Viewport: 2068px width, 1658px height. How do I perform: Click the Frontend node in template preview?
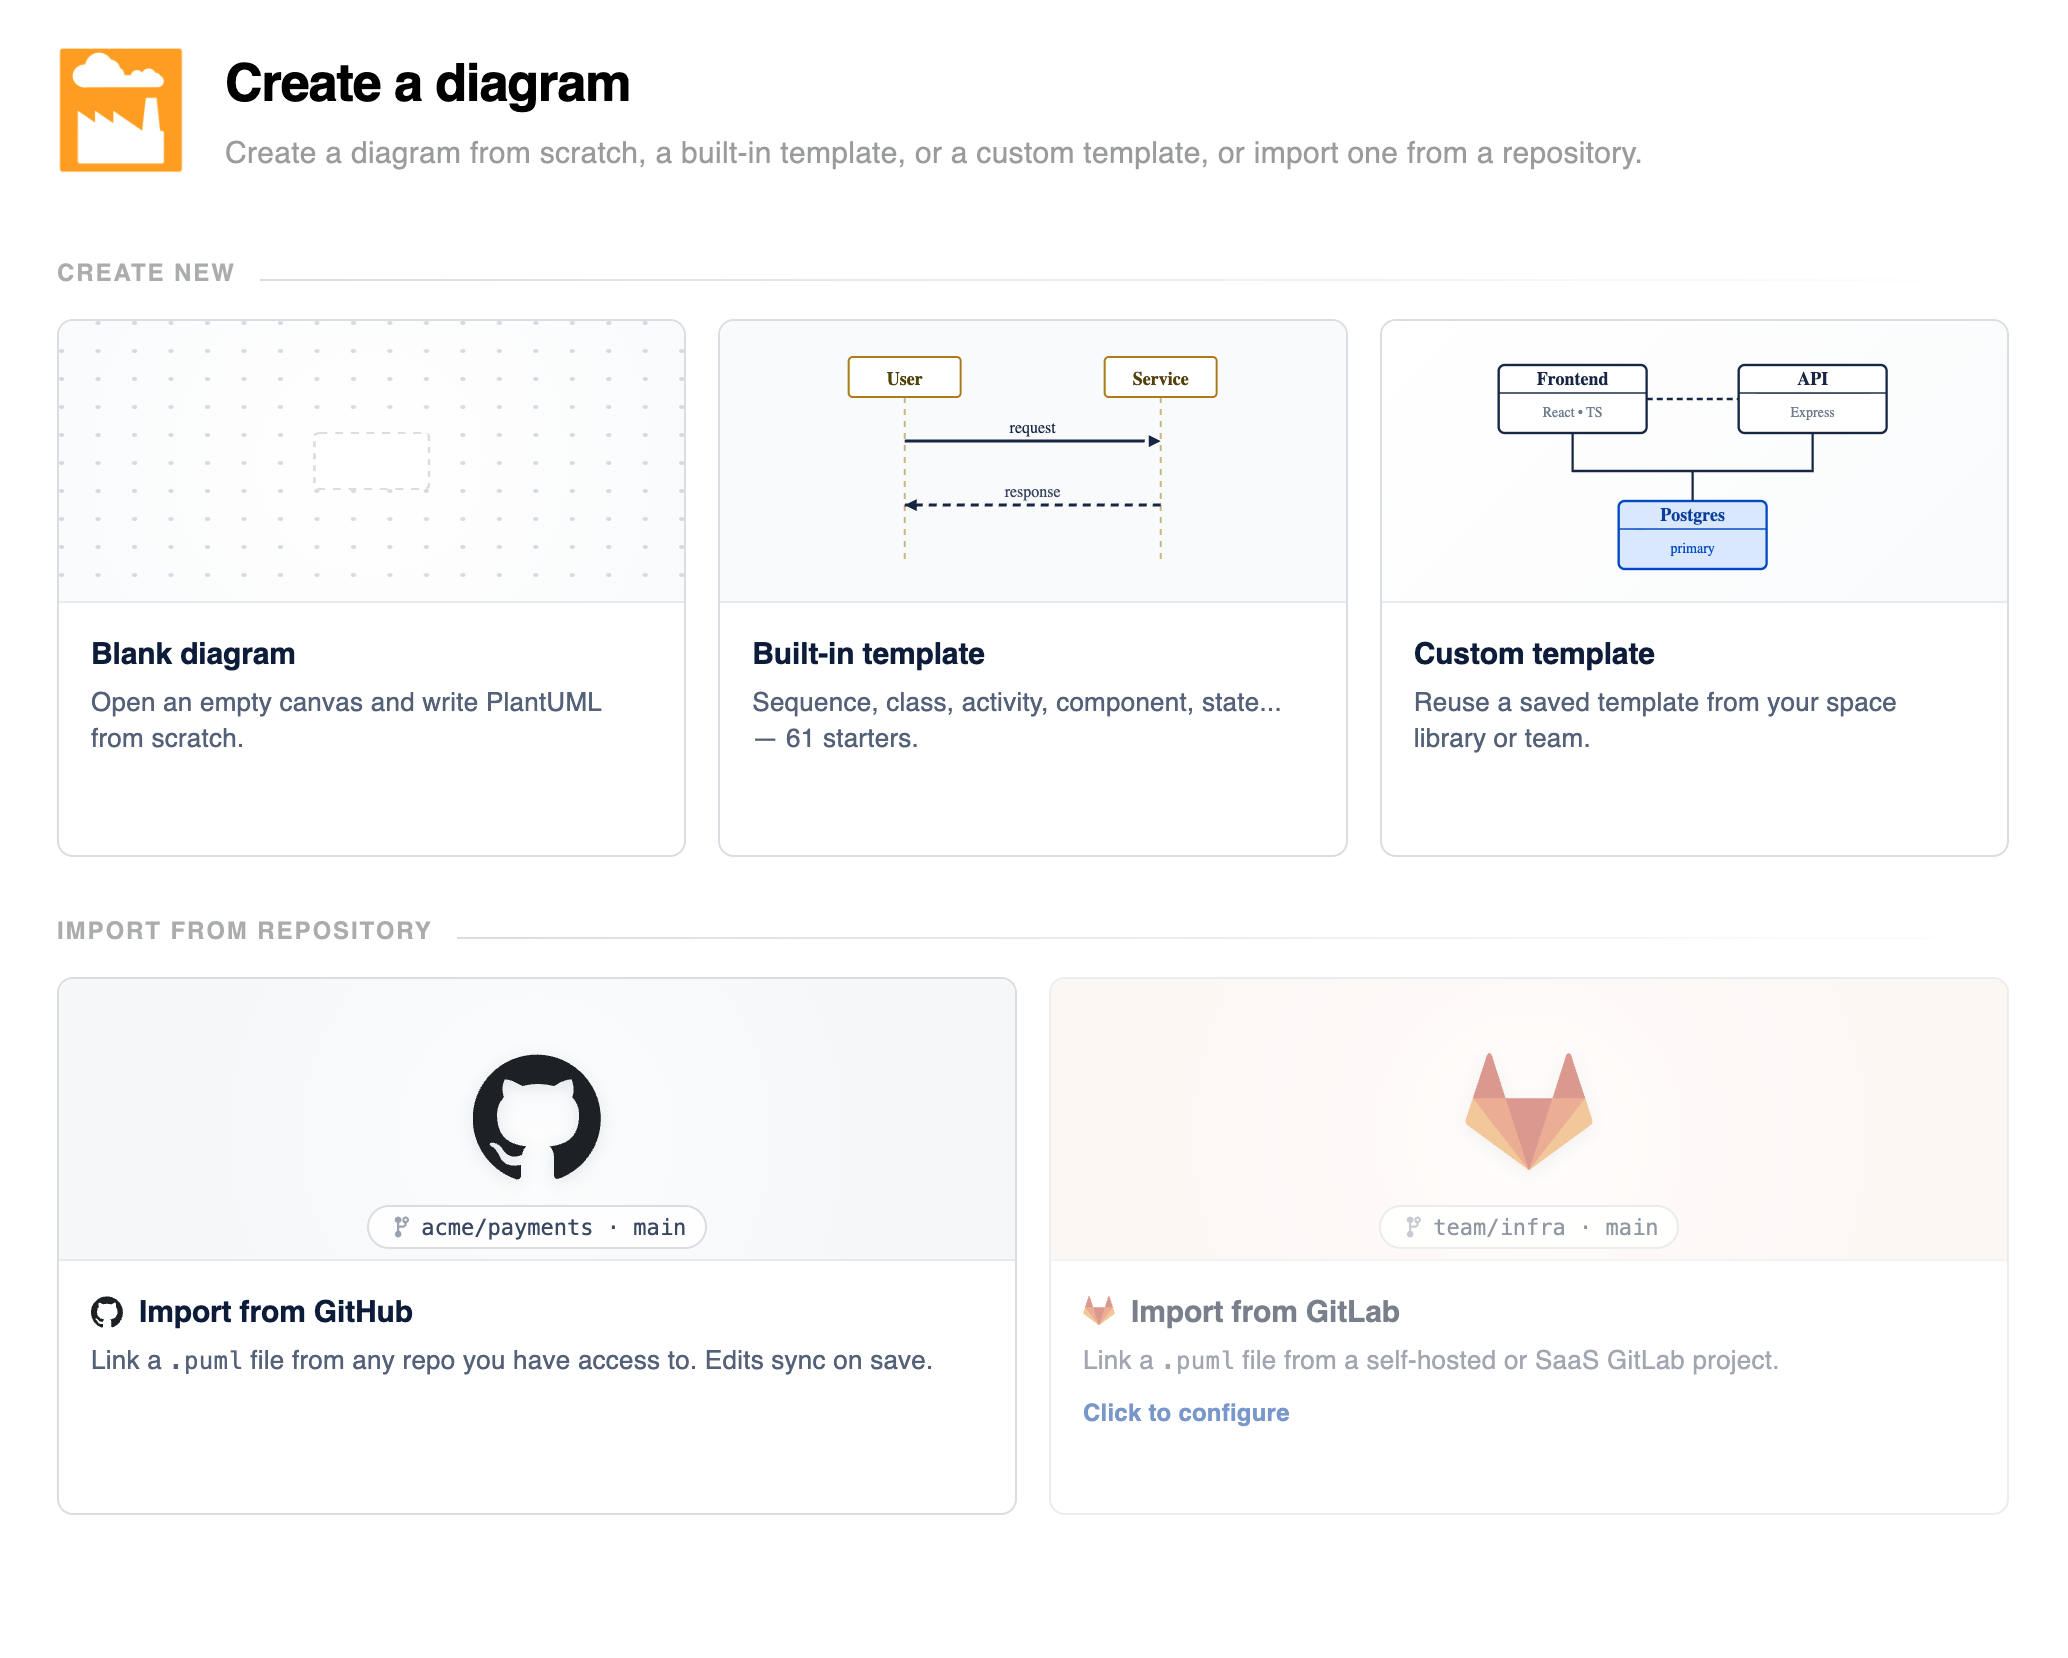[1572, 399]
